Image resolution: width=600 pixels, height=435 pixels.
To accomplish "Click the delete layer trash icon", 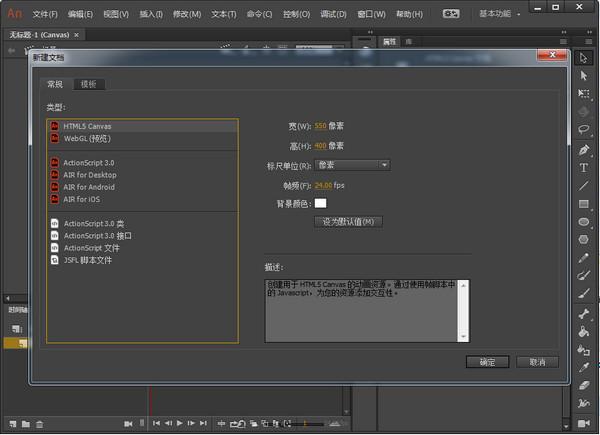I will 39,424.
